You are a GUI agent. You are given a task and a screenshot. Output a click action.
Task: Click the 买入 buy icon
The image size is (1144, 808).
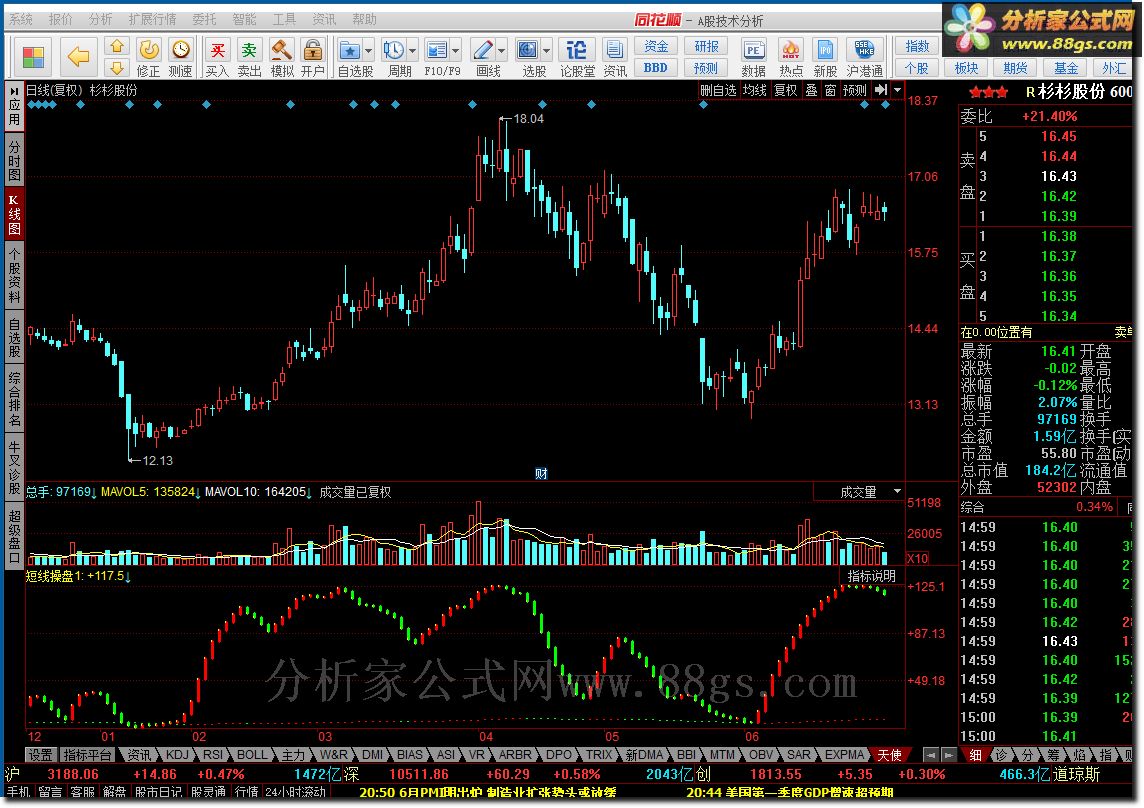pyautogui.click(x=217, y=50)
